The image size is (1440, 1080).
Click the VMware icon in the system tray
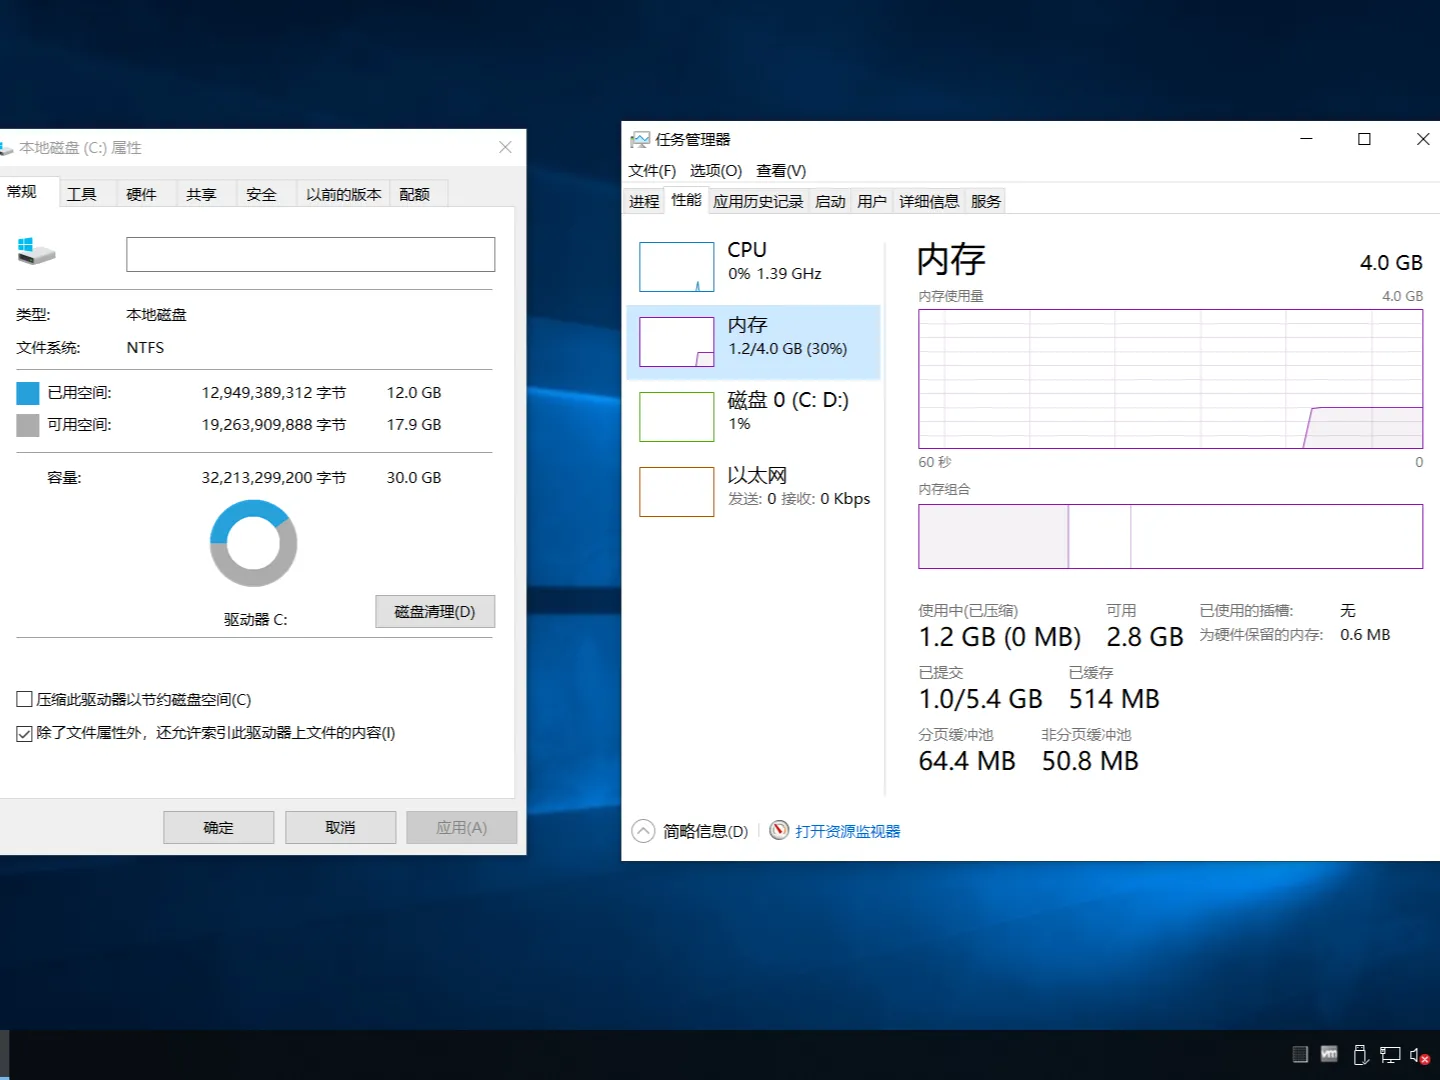tap(1329, 1054)
